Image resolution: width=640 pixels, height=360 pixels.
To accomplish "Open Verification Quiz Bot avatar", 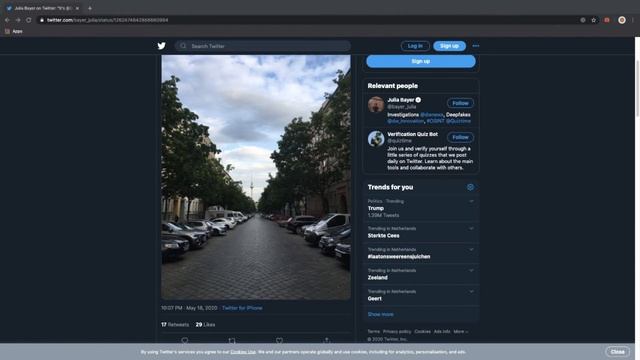I will (376, 139).
